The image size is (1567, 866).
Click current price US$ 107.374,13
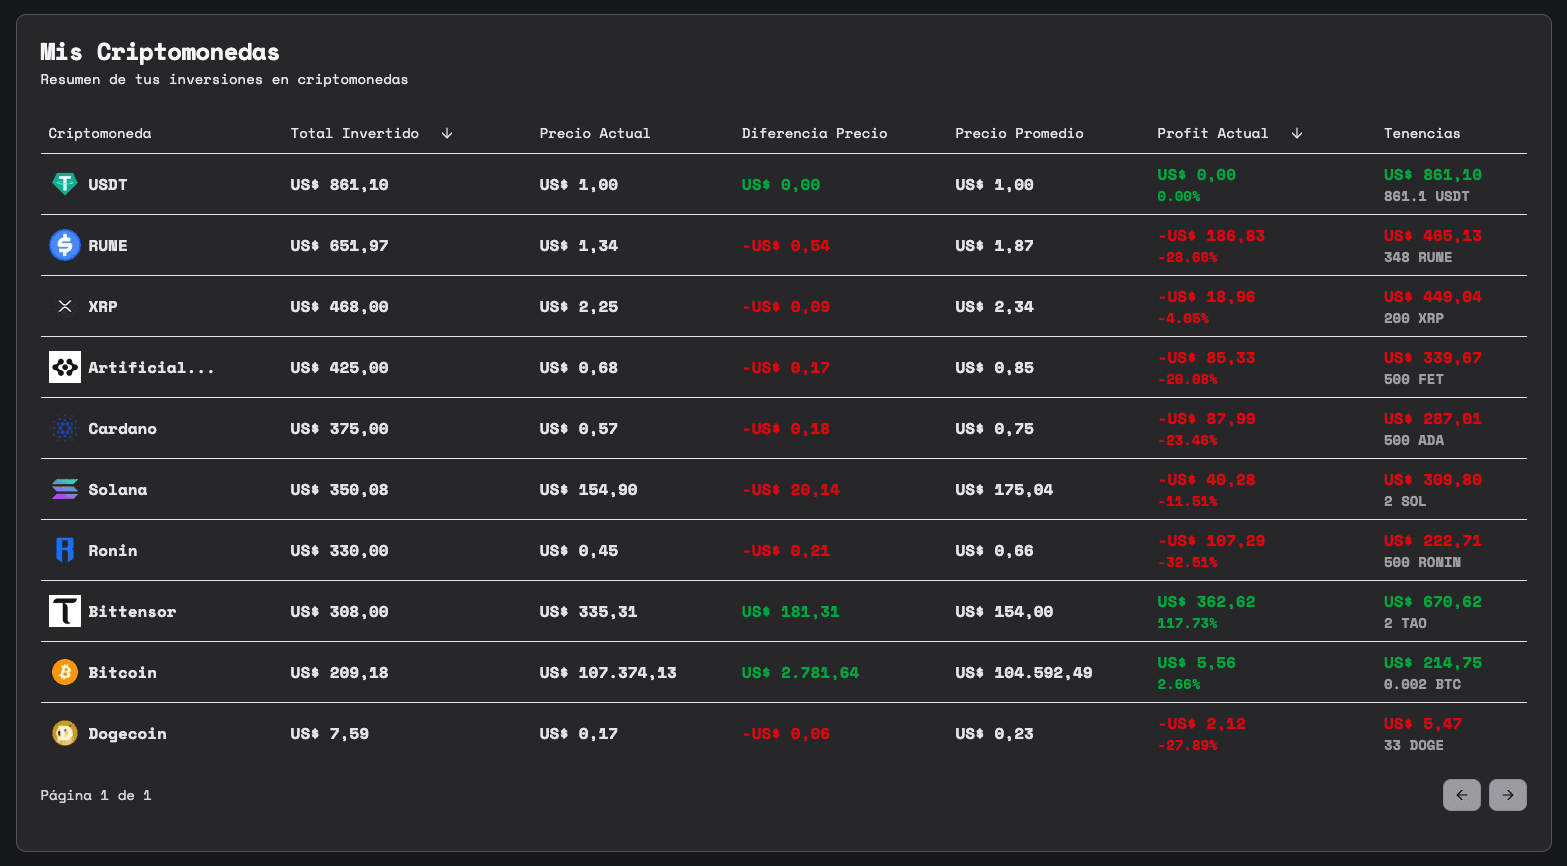(608, 672)
